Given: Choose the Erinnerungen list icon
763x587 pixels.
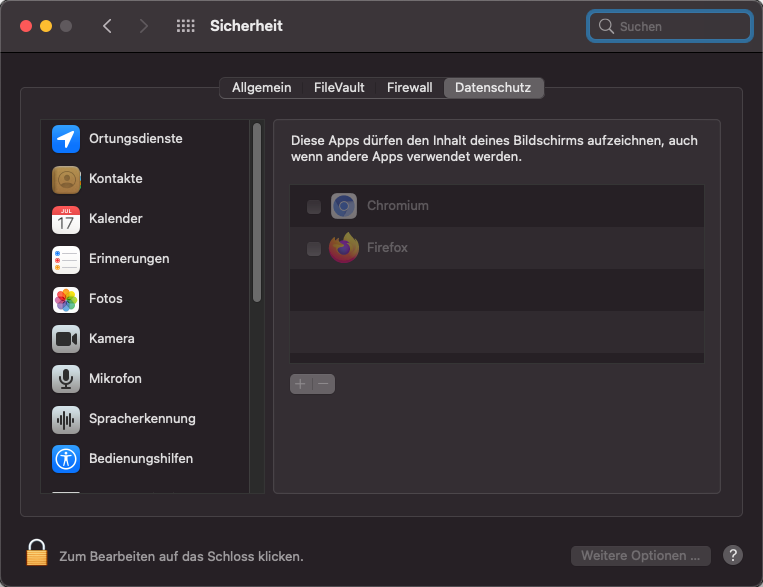Looking at the screenshot, I should tap(66, 259).
